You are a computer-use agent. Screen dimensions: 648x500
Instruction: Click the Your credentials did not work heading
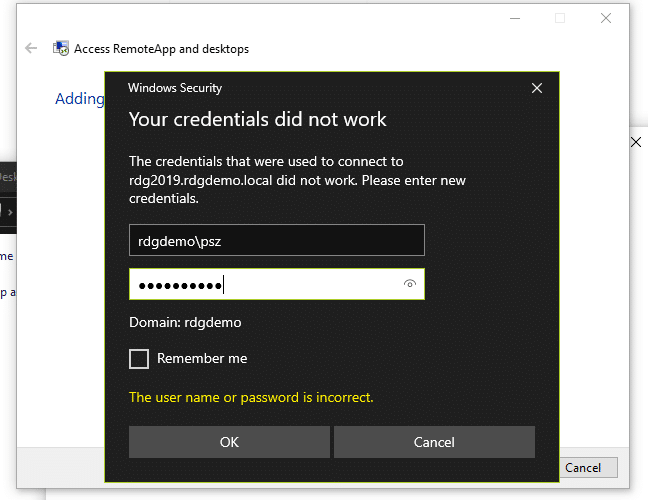(x=258, y=120)
